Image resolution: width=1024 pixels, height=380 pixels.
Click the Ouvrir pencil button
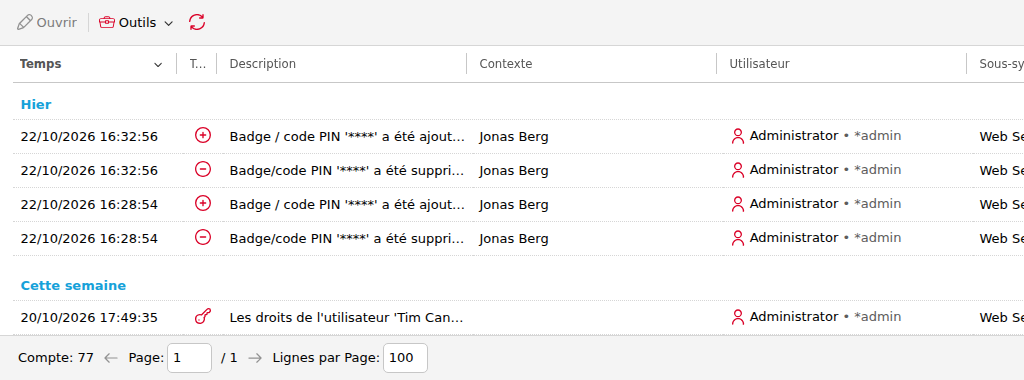point(46,22)
